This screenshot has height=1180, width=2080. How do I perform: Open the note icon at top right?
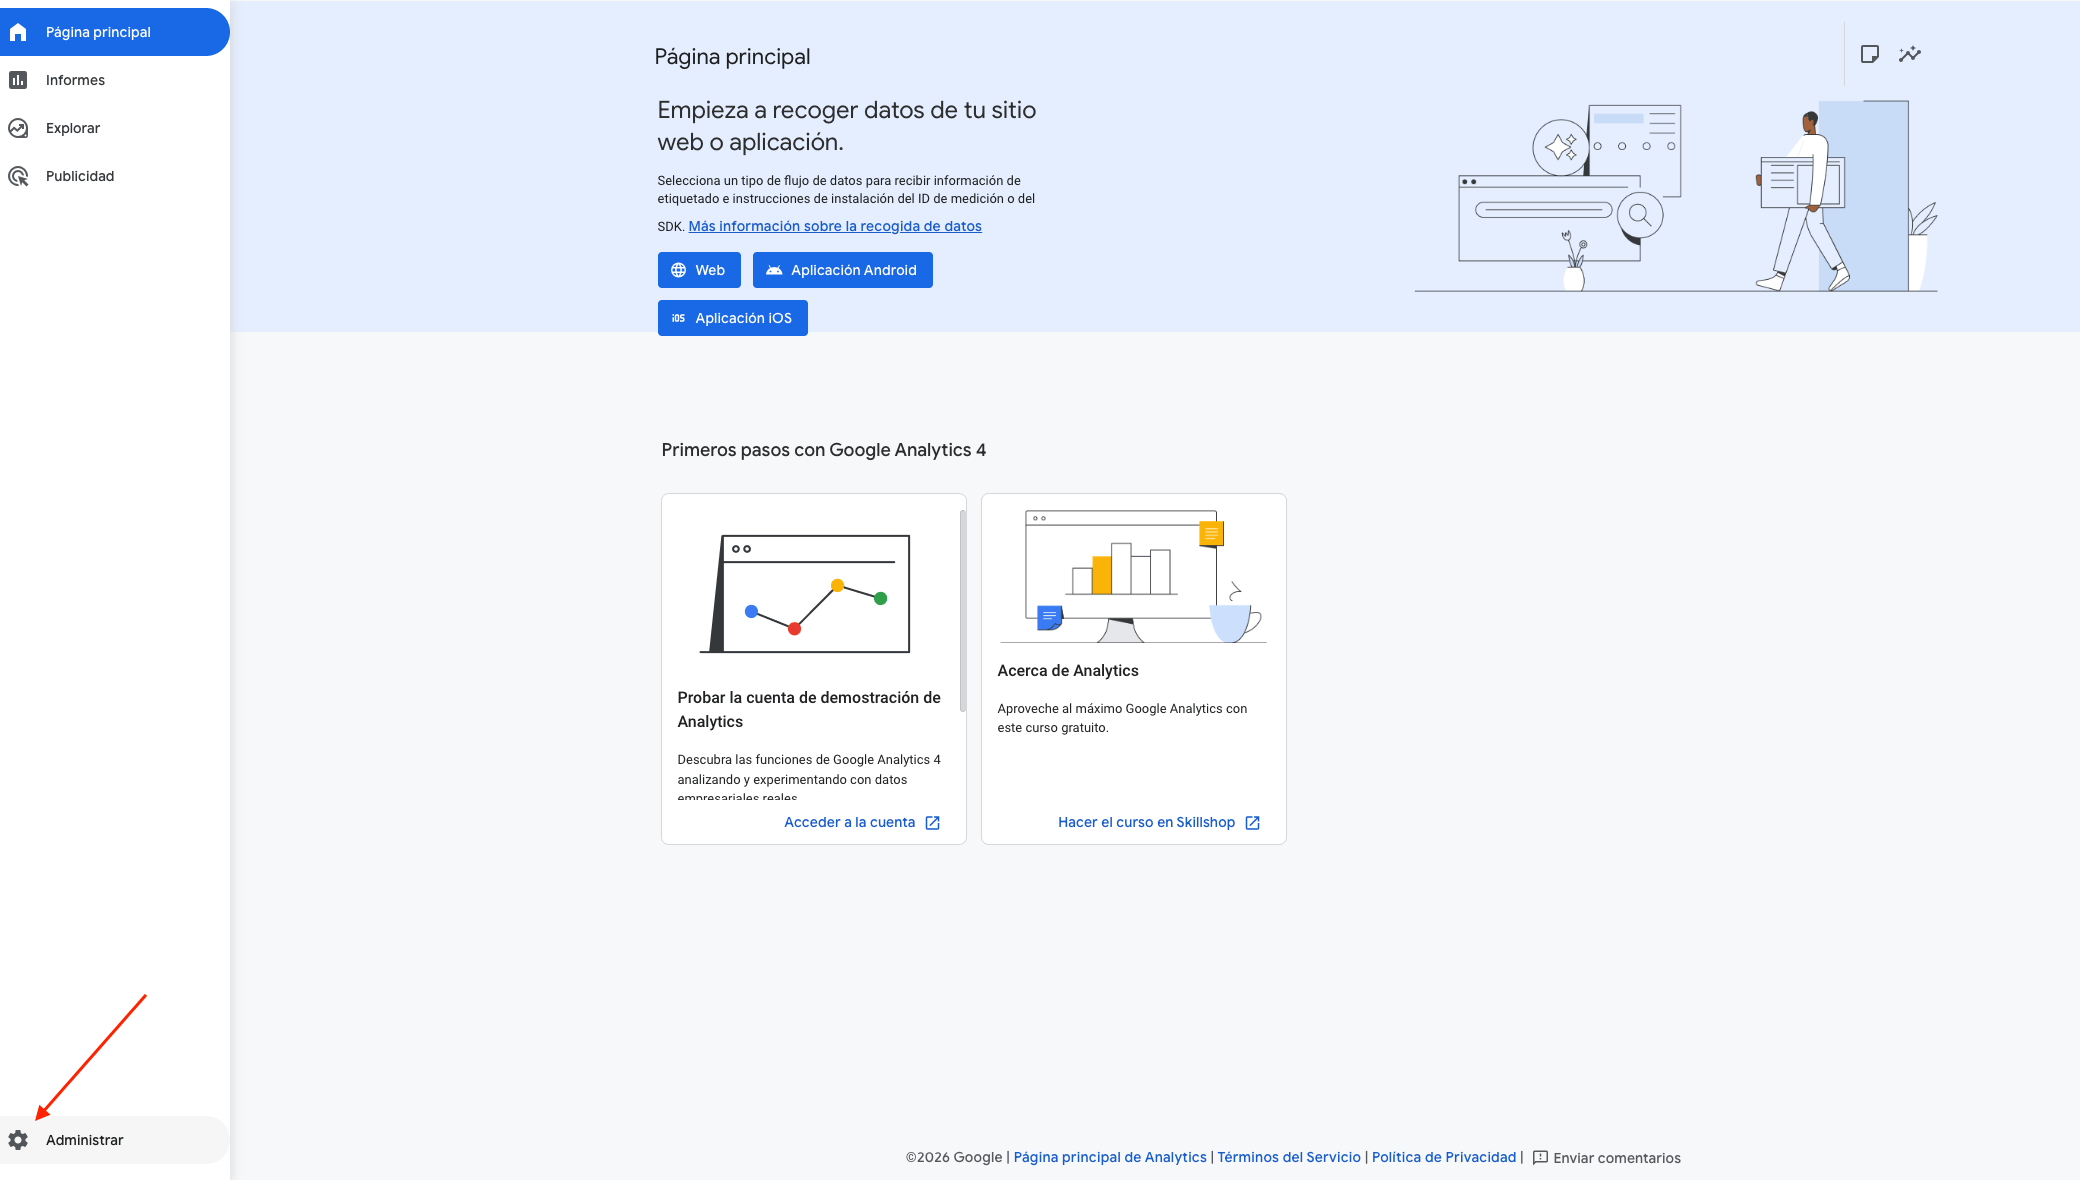(1869, 54)
